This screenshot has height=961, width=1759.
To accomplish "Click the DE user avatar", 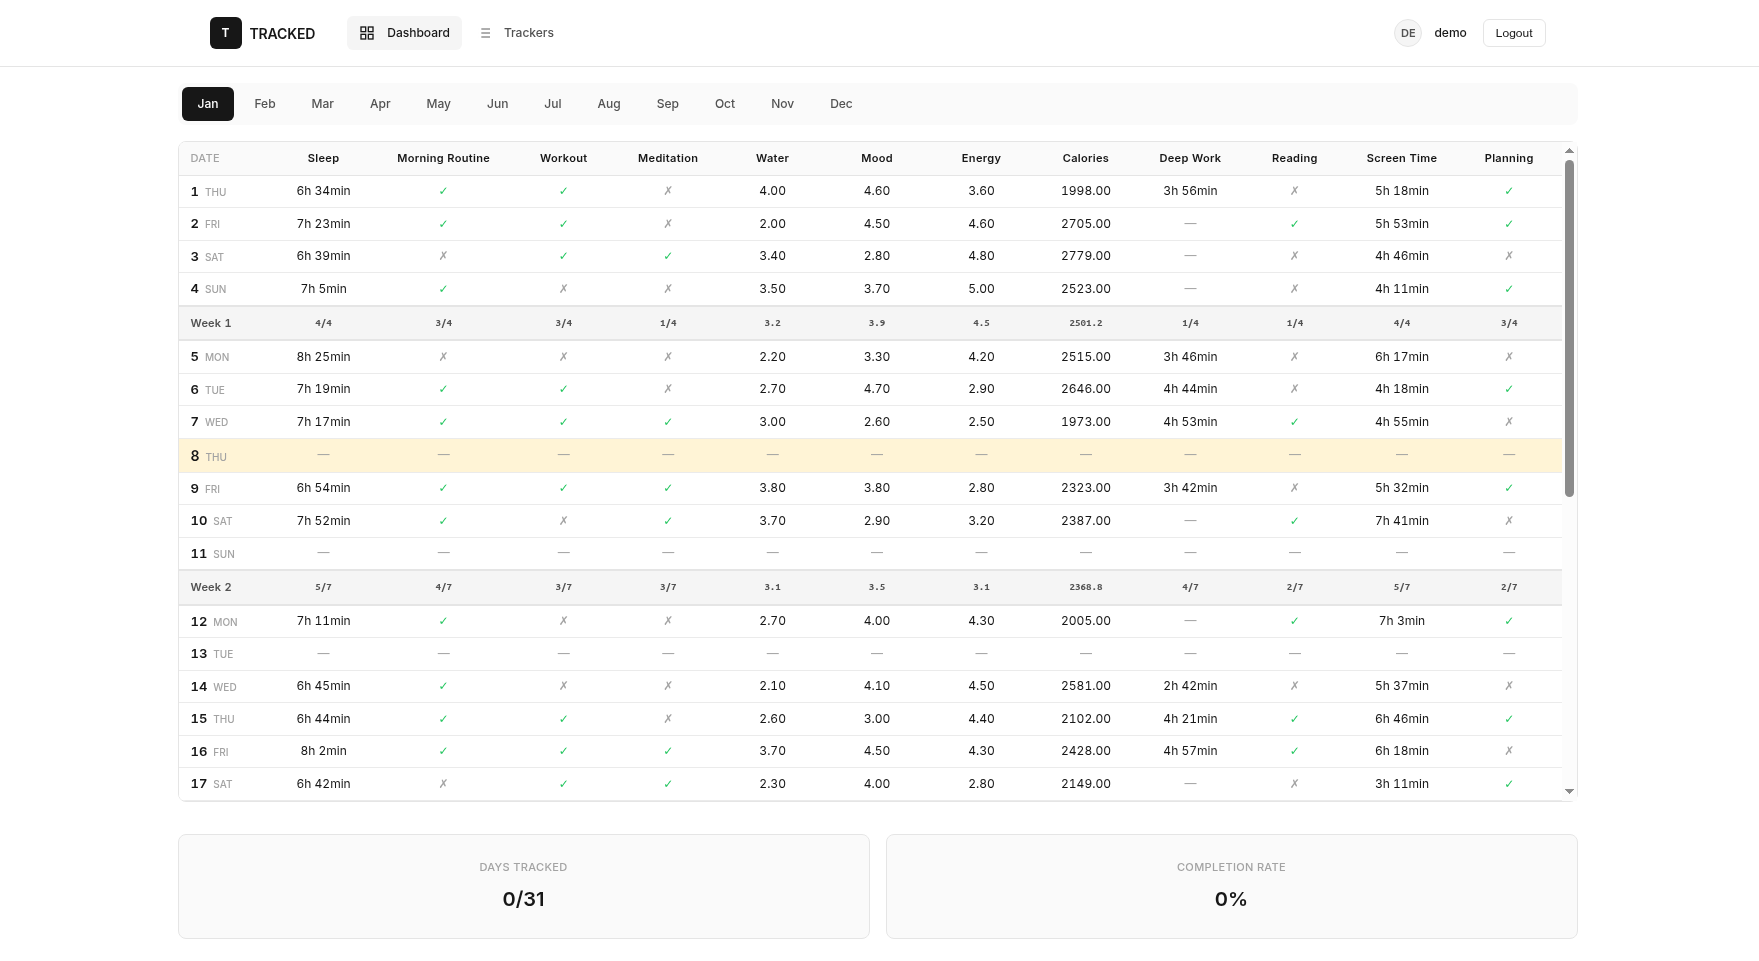I will (1407, 33).
